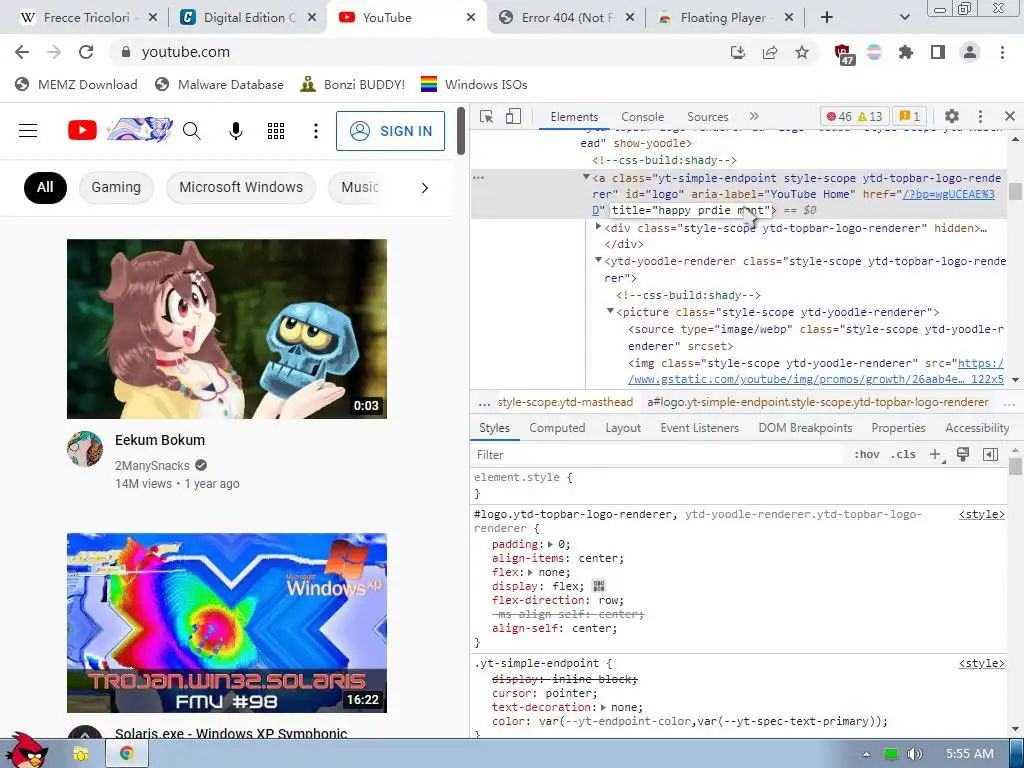Image resolution: width=1024 pixels, height=768 pixels.
Task: Click the yoodle pride doodle image
Action: pyautogui.click(x=140, y=129)
